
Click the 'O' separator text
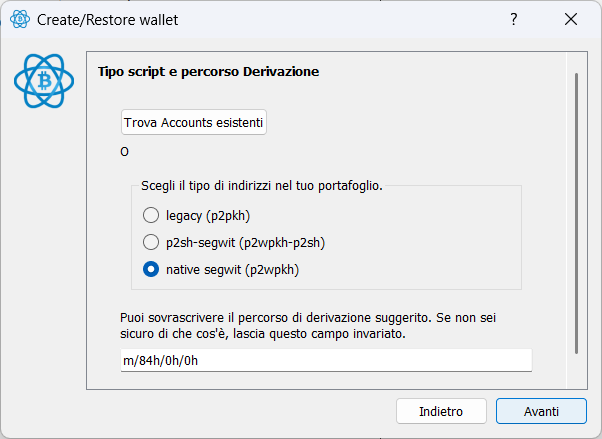124,152
